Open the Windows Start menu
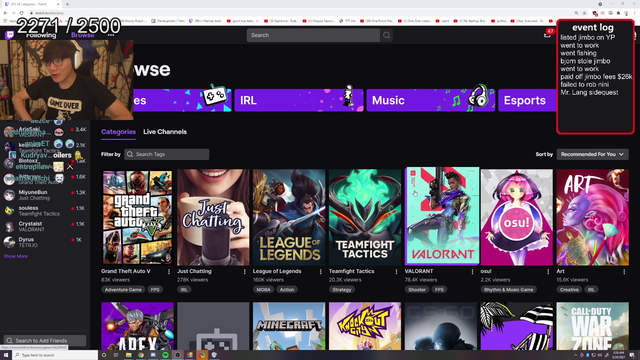This screenshot has width=640, height=360. point(6,355)
